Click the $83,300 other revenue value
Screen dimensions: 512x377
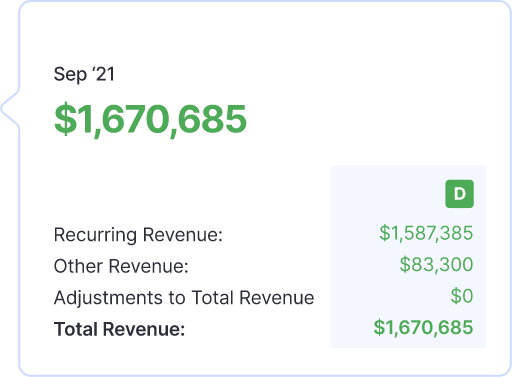pyautogui.click(x=436, y=265)
